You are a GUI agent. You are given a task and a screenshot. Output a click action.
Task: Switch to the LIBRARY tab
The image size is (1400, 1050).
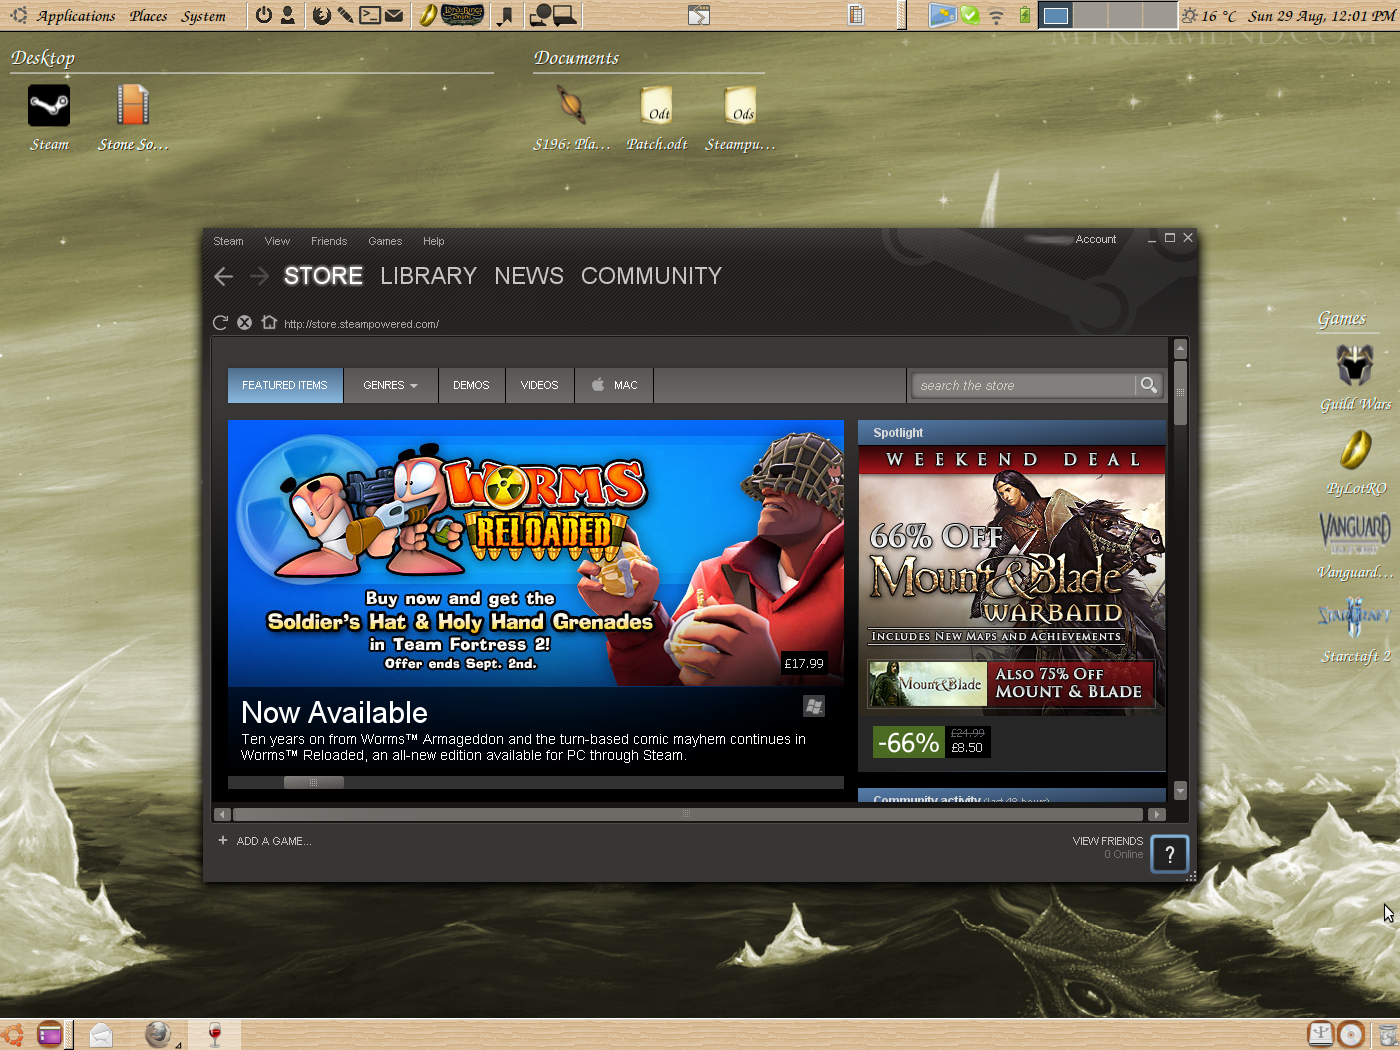click(x=428, y=276)
